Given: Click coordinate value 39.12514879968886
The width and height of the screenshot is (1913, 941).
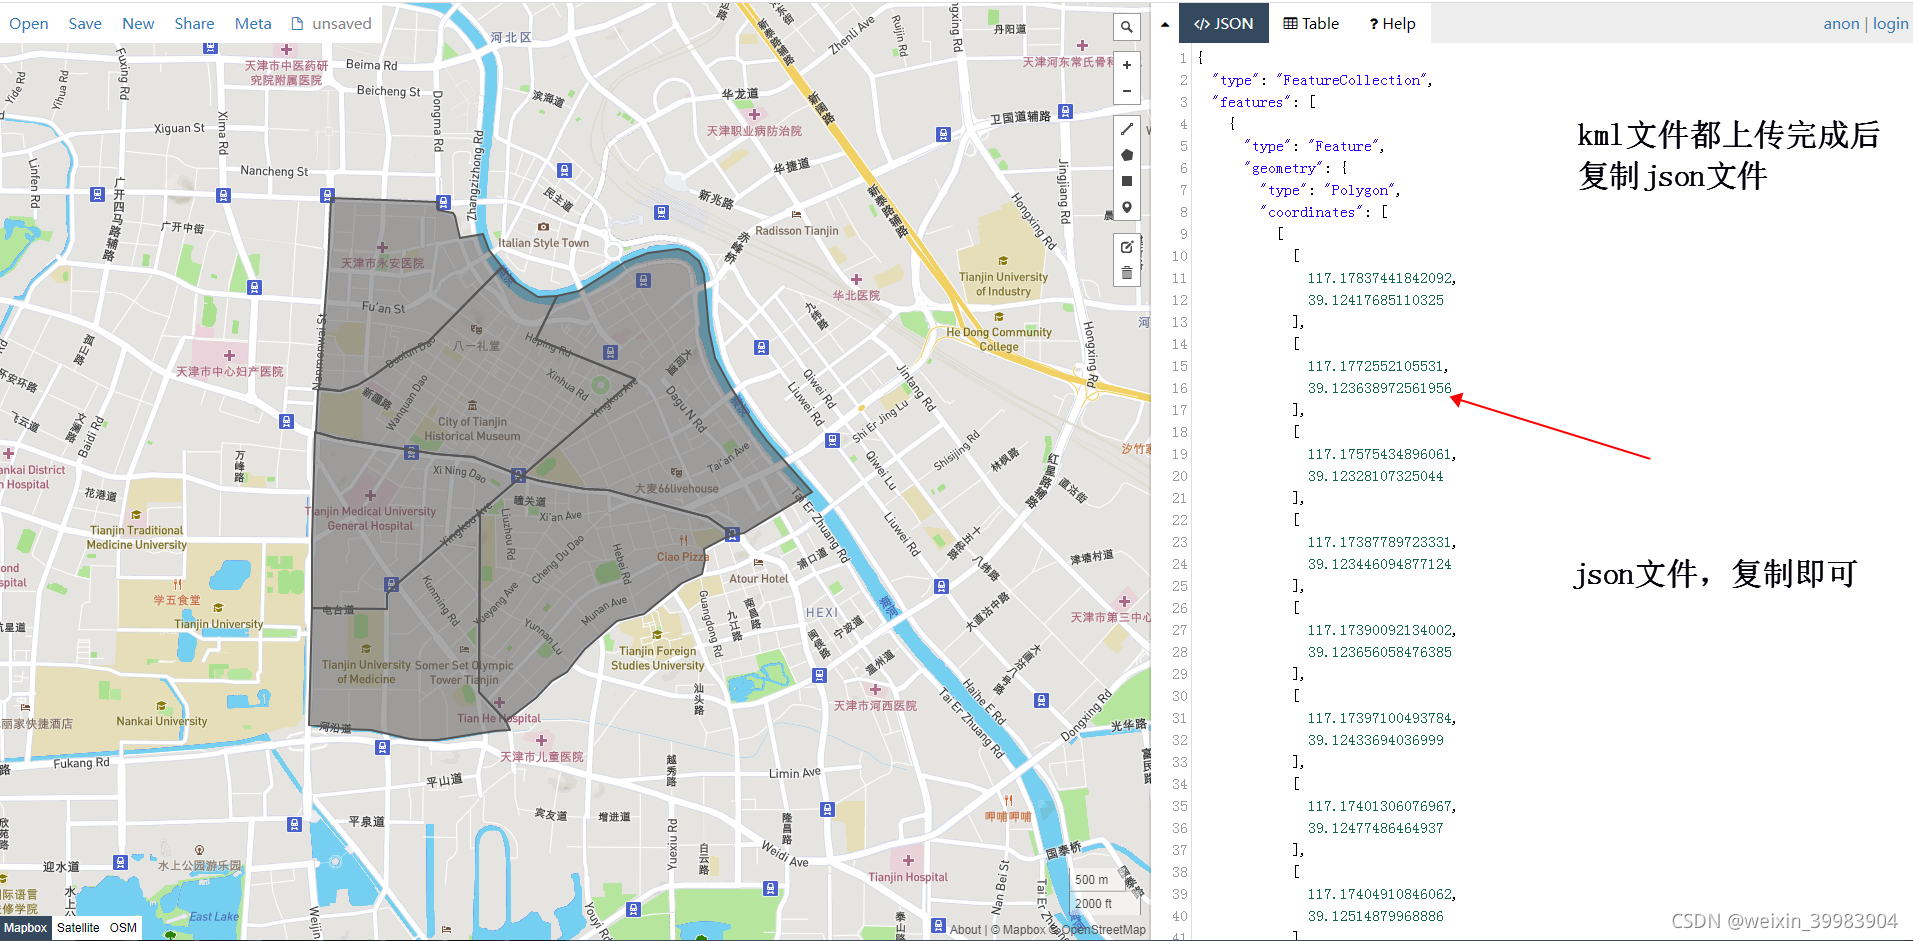Looking at the screenshot, I should 1375,916.
